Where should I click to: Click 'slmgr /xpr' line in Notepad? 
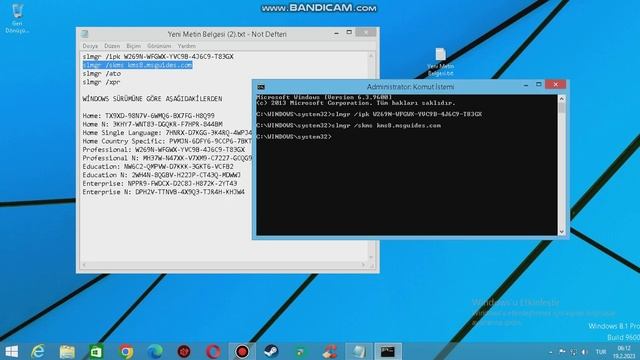click(x=101, y=82)
